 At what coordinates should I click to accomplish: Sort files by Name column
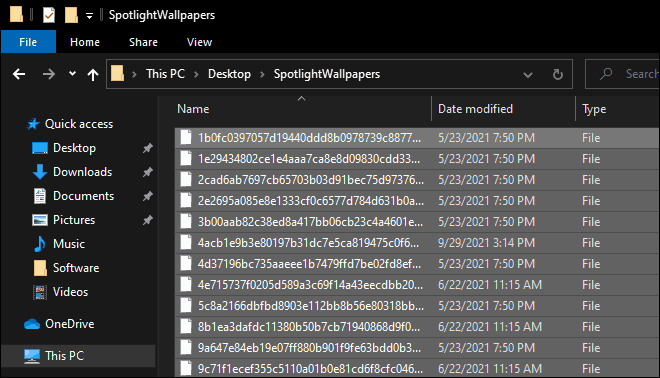302,109
